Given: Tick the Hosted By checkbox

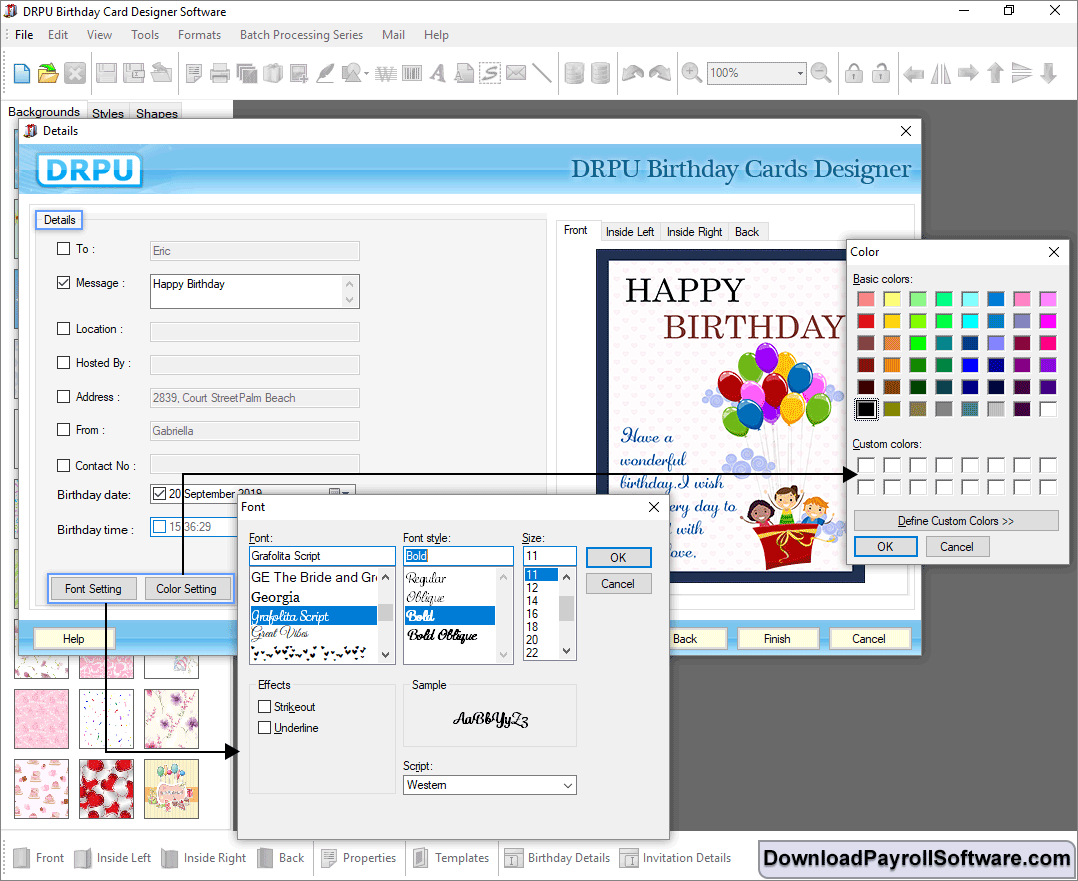Looking at the screenshot, I should [63, 362].
